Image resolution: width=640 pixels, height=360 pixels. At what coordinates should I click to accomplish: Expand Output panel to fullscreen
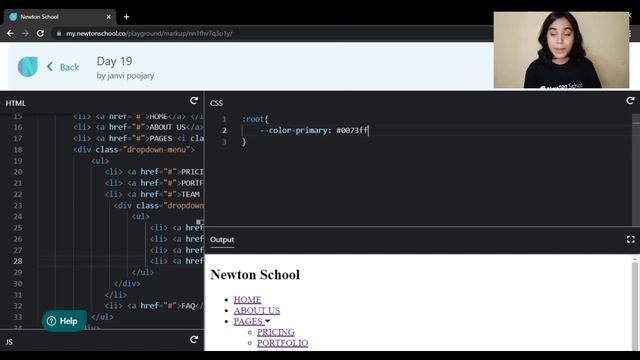[631, 240]
